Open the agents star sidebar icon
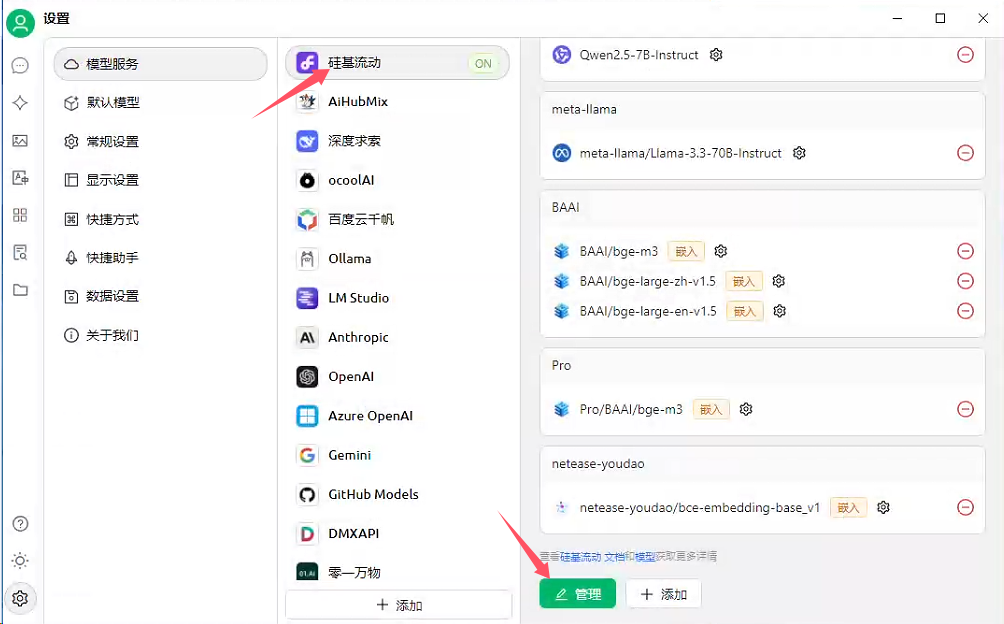Image resolution: width=1004 pixels, height=624 pixels. 20,103
